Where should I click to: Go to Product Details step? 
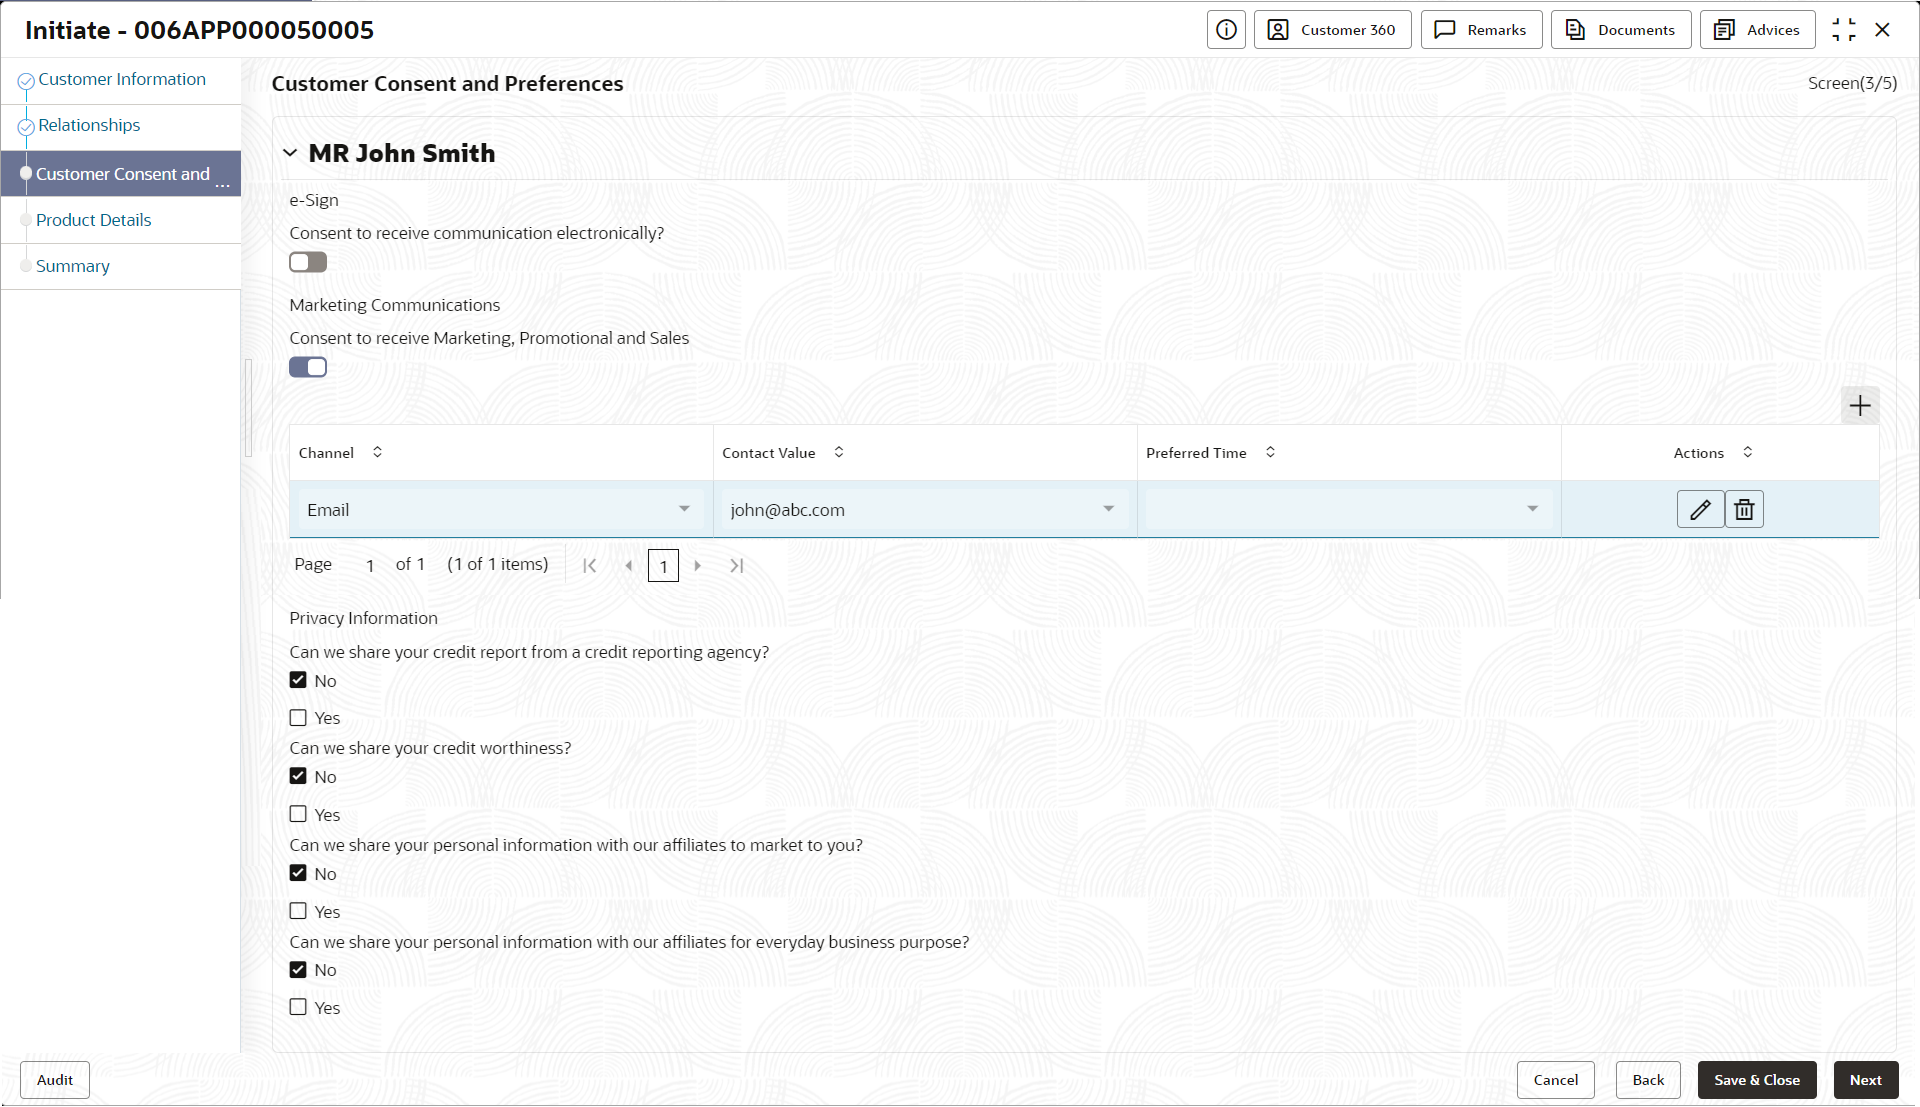(93, 220)
